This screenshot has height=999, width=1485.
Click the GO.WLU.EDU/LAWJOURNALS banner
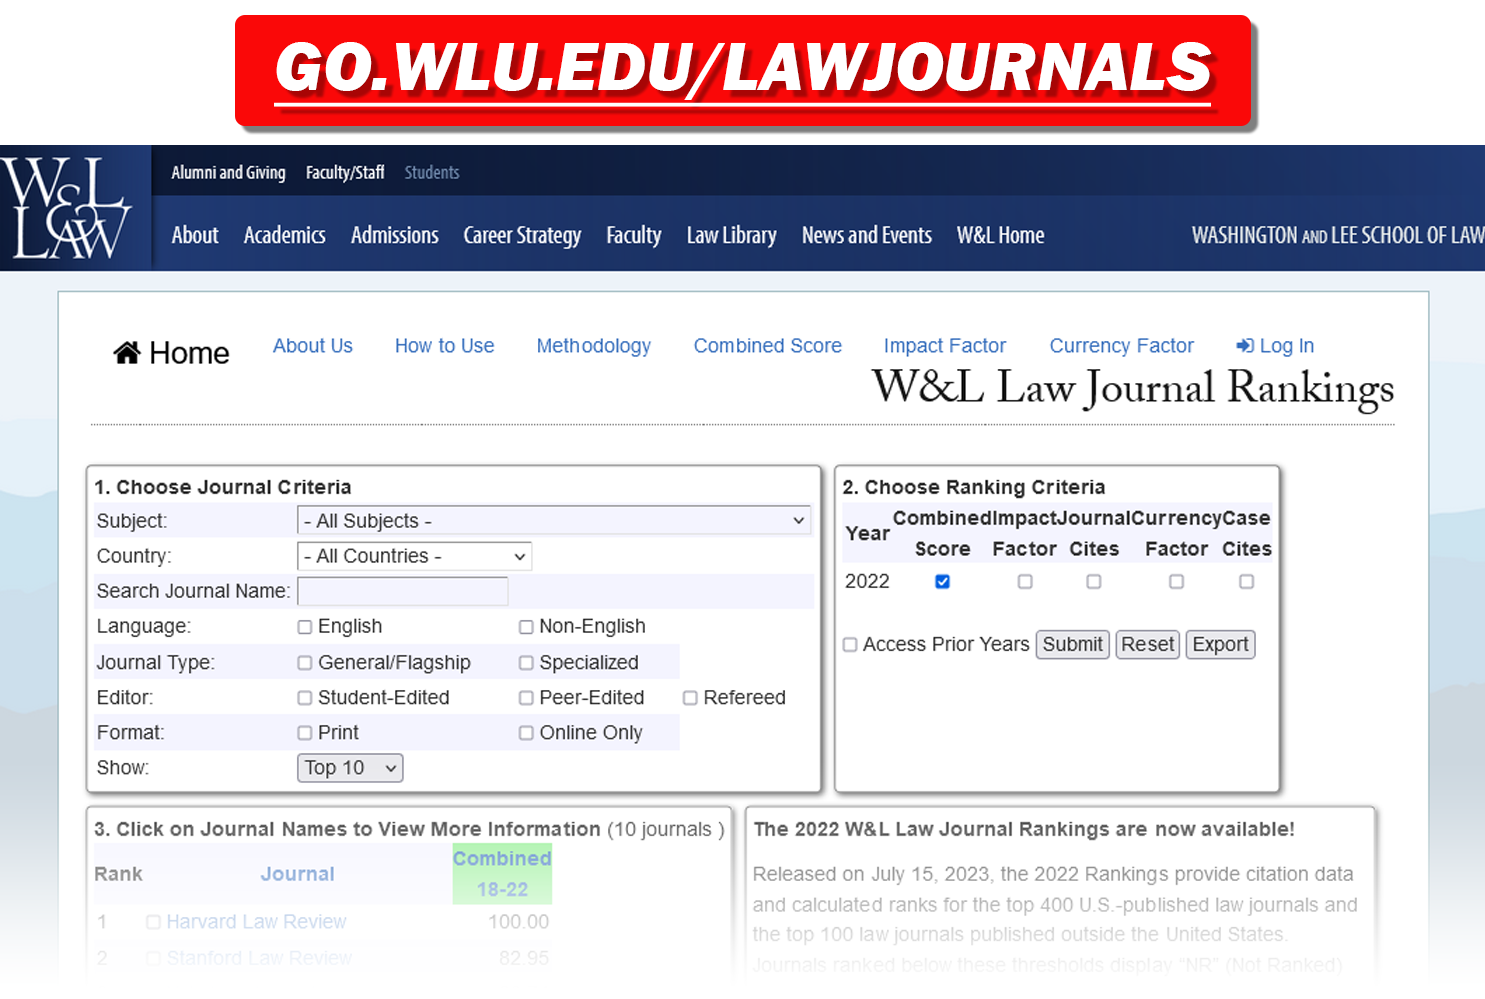(743, 71)
